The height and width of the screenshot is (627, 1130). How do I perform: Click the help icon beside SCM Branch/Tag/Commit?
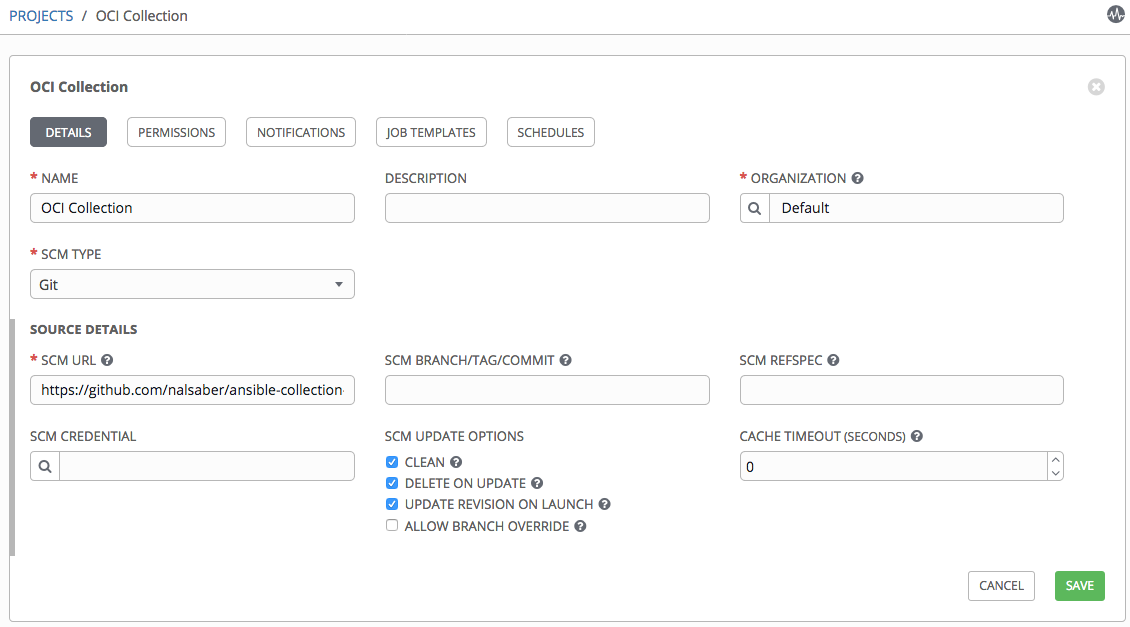point(566,359)
